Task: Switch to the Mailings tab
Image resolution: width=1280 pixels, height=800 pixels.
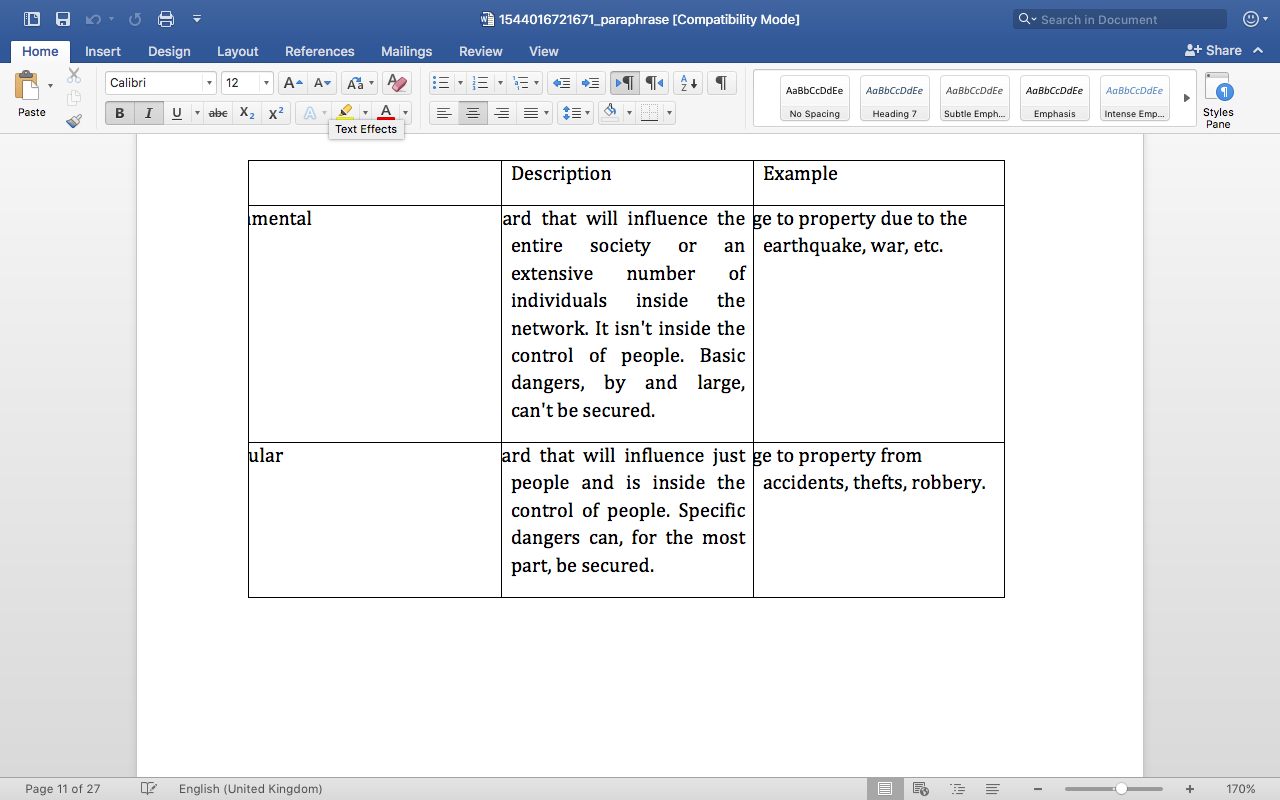Action: coord(407,51)
